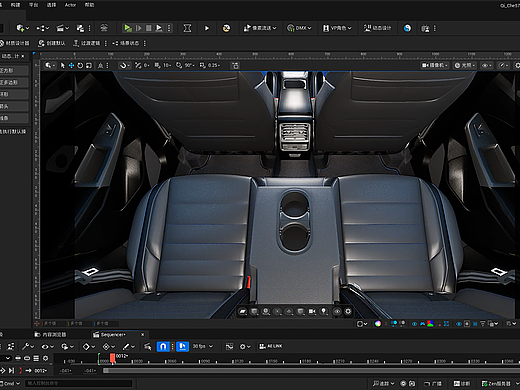Switch to the Sequencer tab
520x390 pixels.
click(110, 334)
